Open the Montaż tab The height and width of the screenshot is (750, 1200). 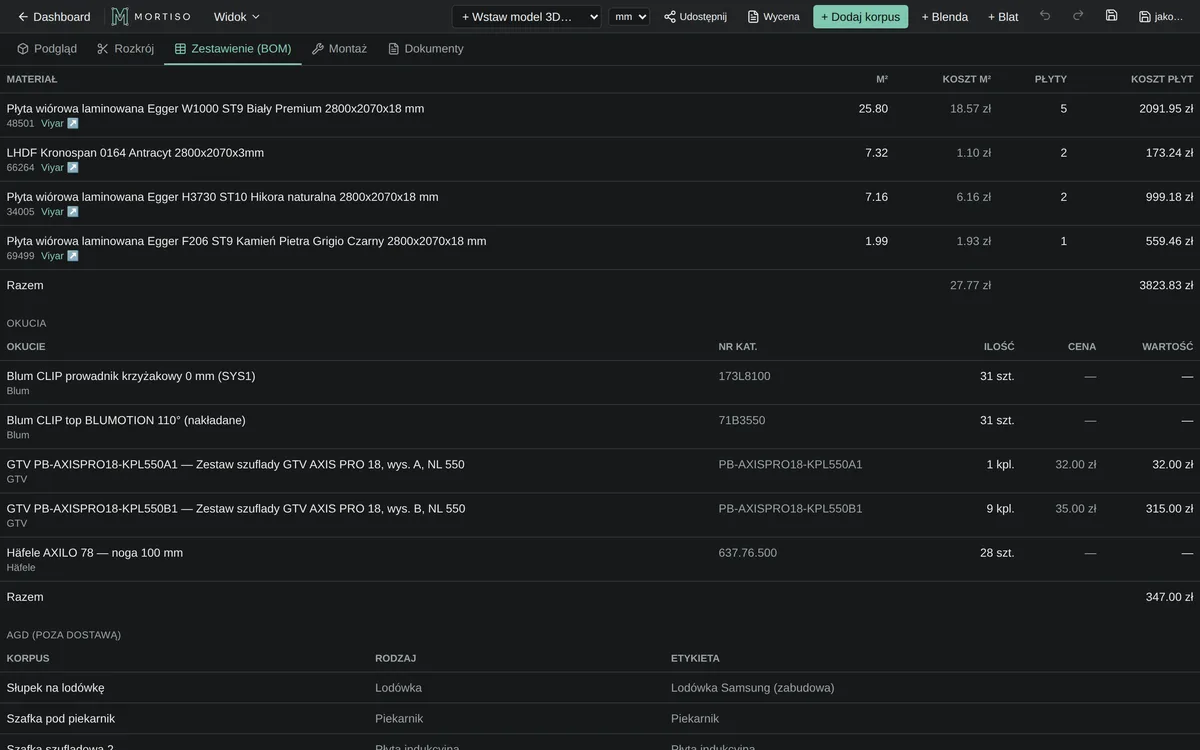[x=339, y=49]
